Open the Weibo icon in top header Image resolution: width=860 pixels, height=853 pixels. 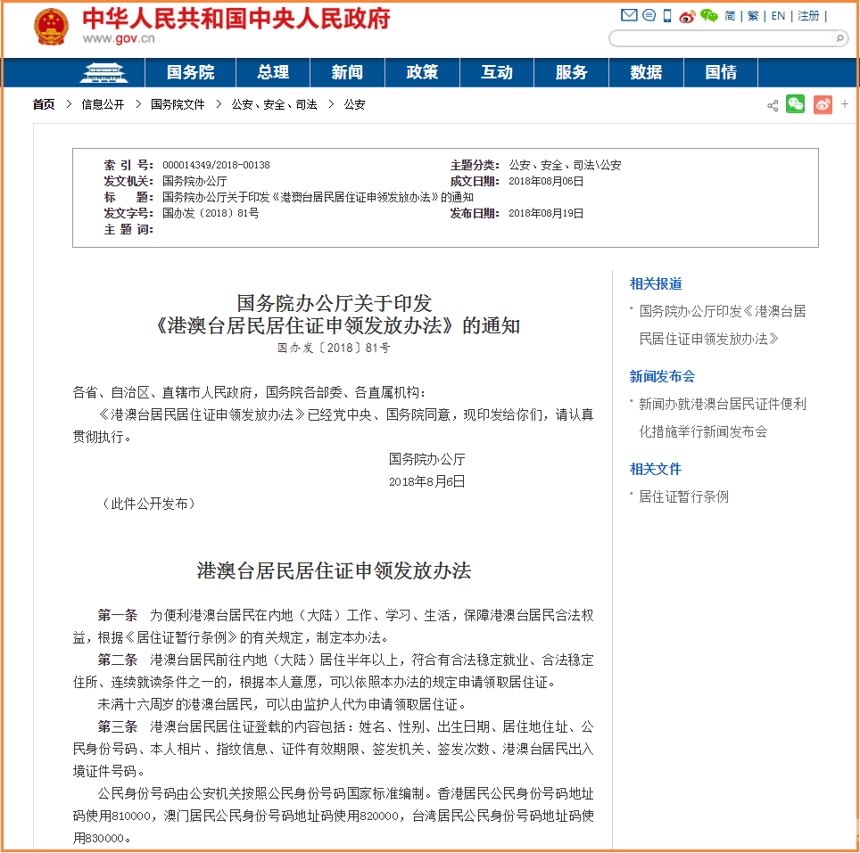click(x=687, y=16)
